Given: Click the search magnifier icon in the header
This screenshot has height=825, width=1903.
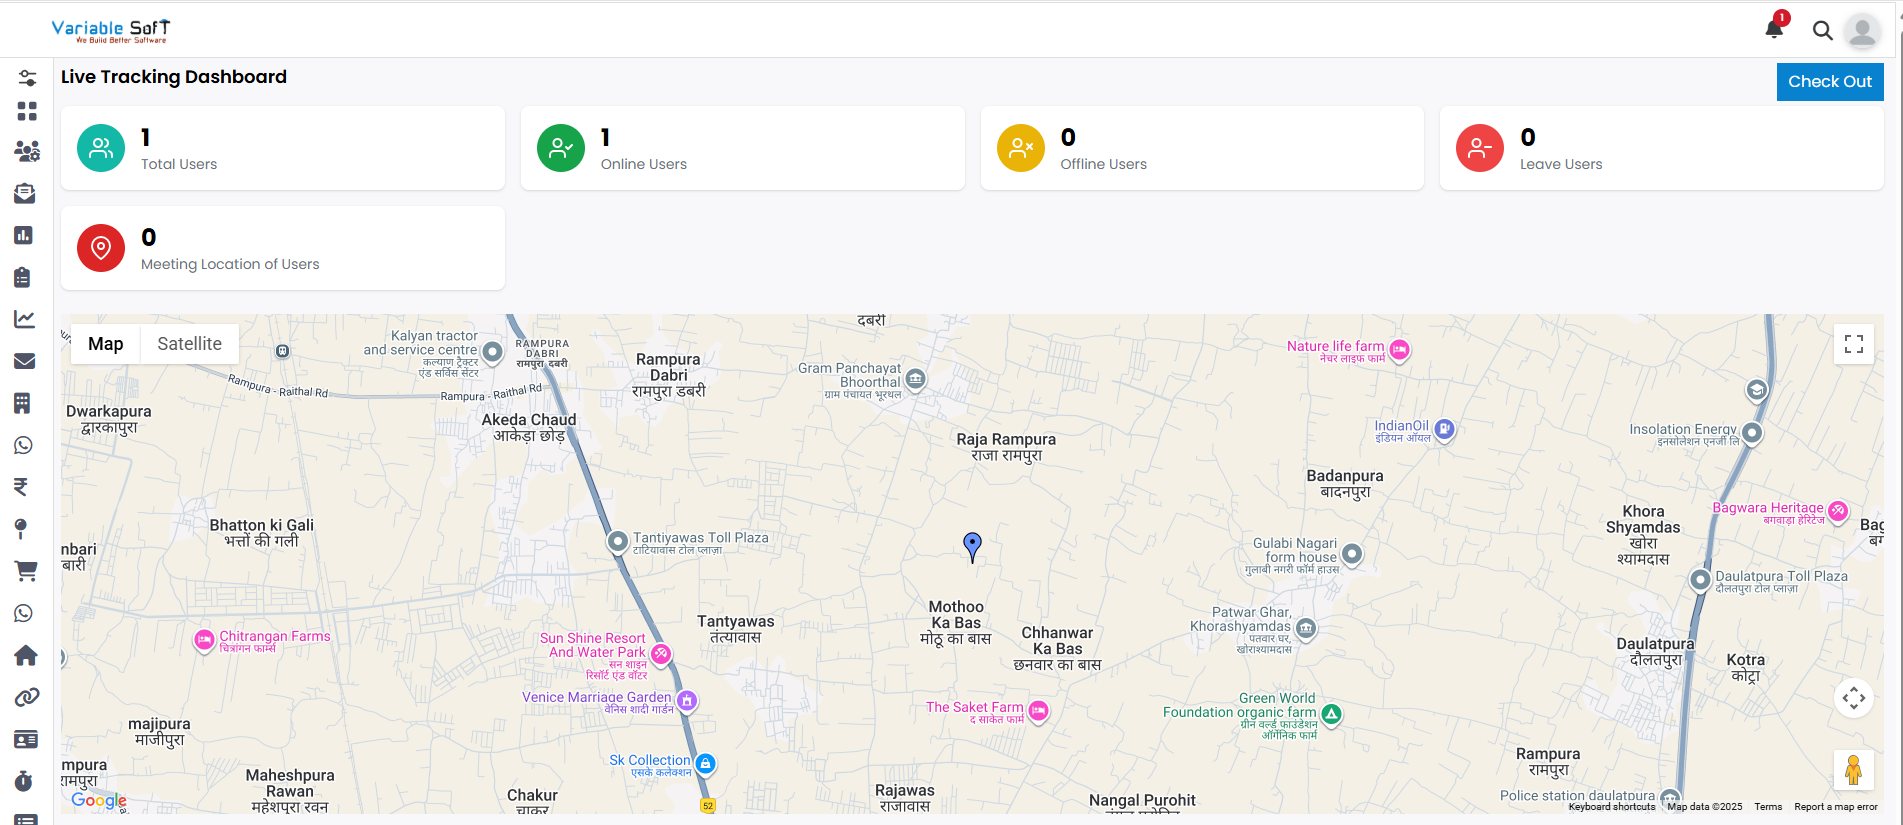Looking at the screenshot, I should pos(1823,31).
